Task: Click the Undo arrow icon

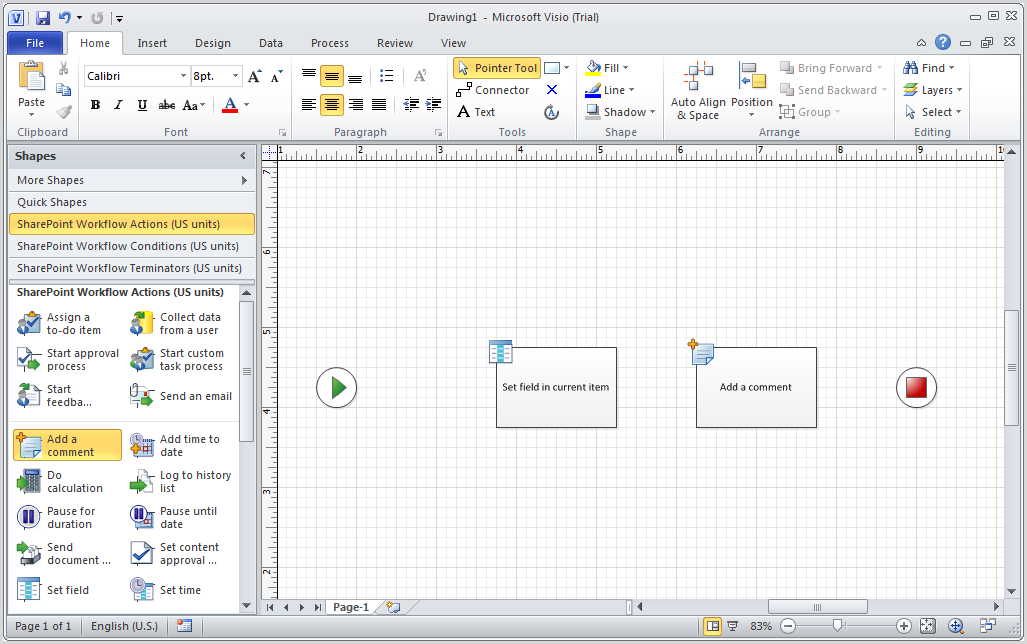Action: (65, 18)
